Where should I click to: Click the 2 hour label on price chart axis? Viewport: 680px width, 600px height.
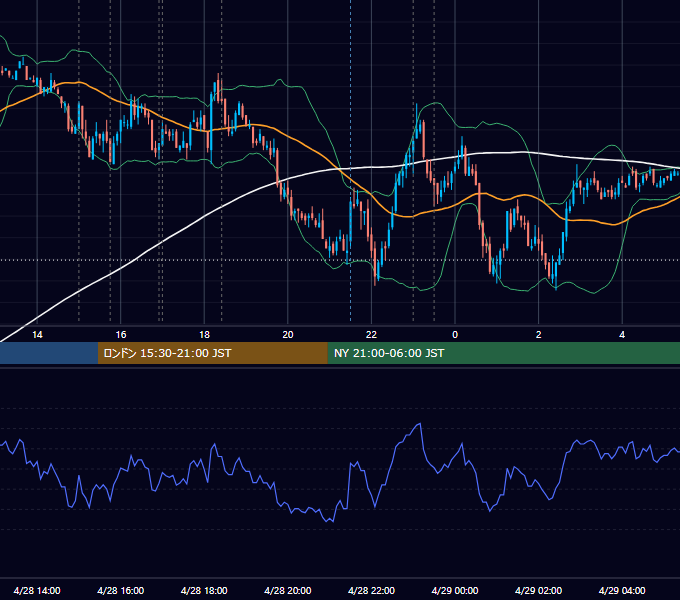539,334
